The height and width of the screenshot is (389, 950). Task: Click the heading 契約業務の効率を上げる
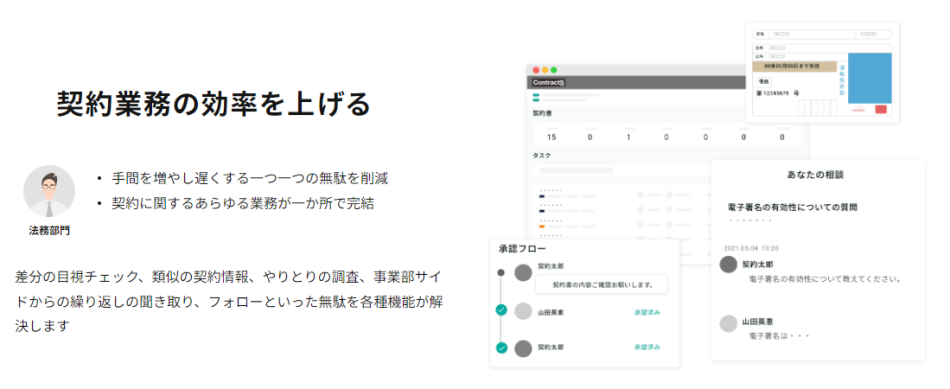pyautogui.click(x=213, y=104)
